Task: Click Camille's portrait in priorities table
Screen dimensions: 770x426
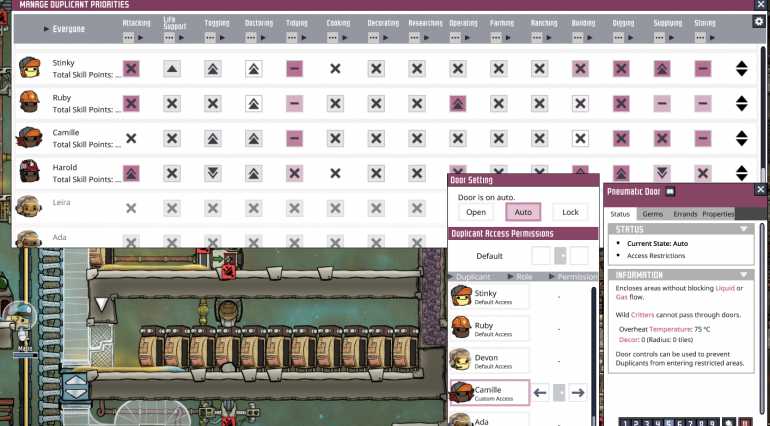Action: [x=29, y=137]
